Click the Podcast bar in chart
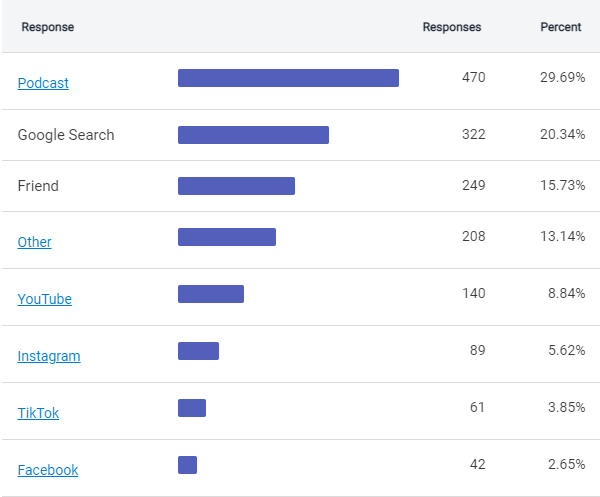This screenshot has height=497, width=600. coord(288,78)
